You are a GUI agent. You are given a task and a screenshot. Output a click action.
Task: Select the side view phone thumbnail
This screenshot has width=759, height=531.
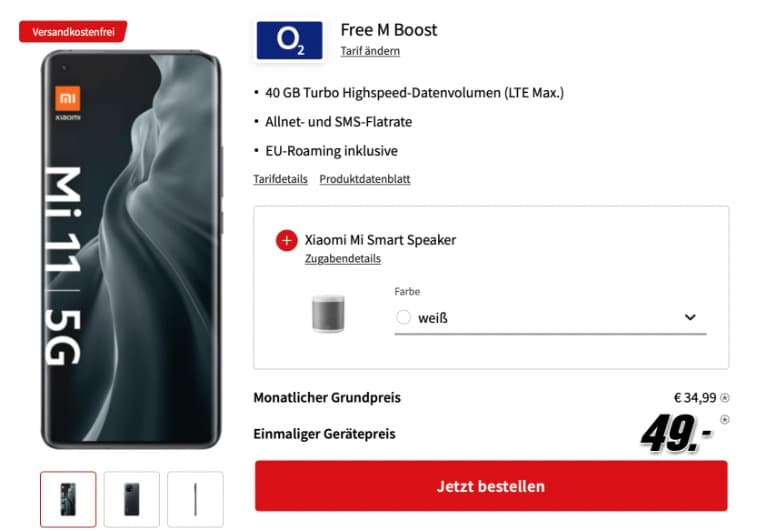click(x=196, y=499)
